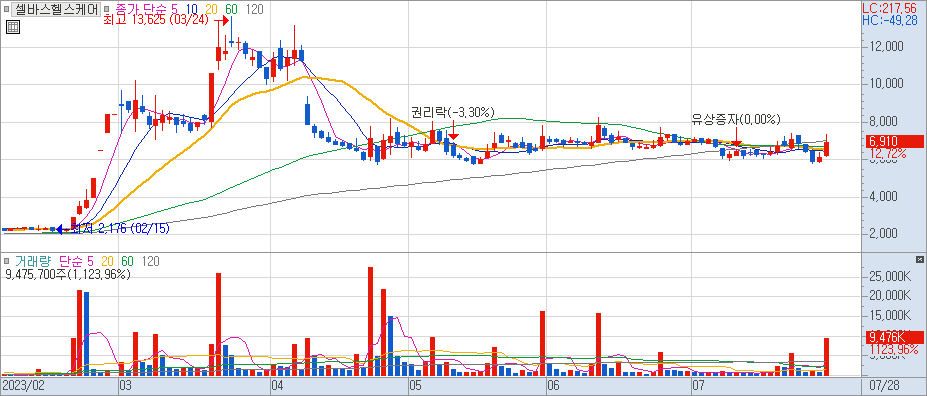
Task: Select the 거래량 volume indicator label
Action: click(34, 261)
